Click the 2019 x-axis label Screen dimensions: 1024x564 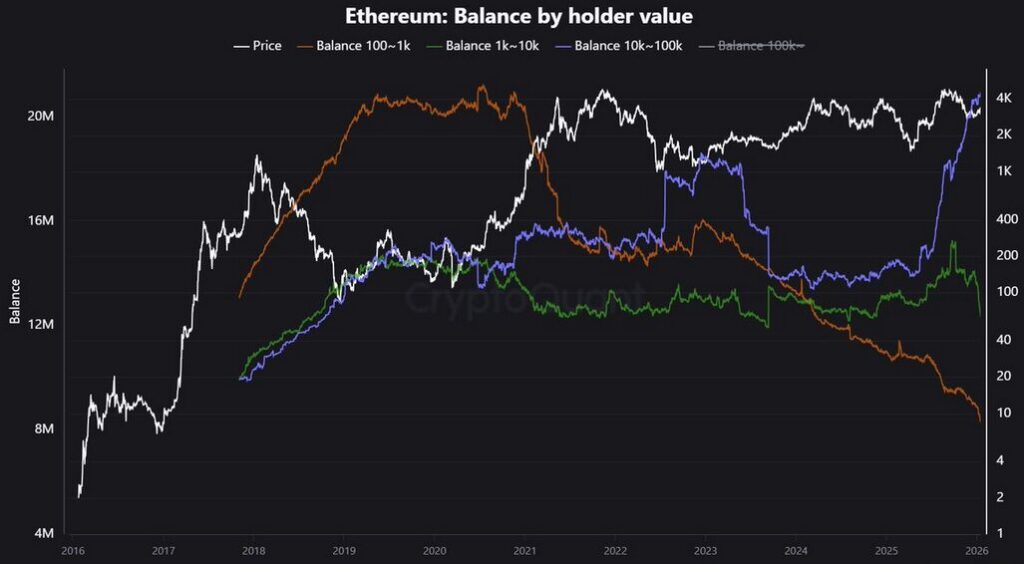click(x=344, y=550)
